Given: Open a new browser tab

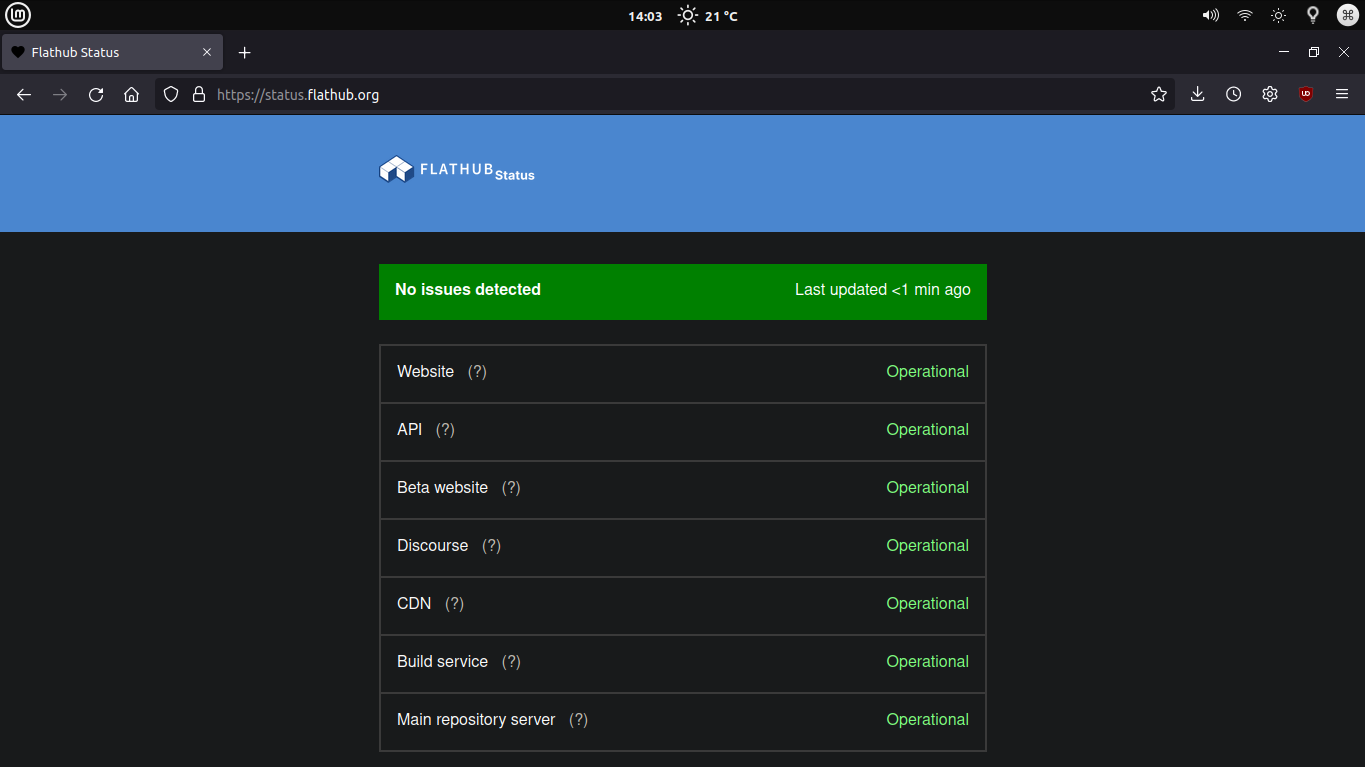Looking at the screenshot, I should 244,52.
